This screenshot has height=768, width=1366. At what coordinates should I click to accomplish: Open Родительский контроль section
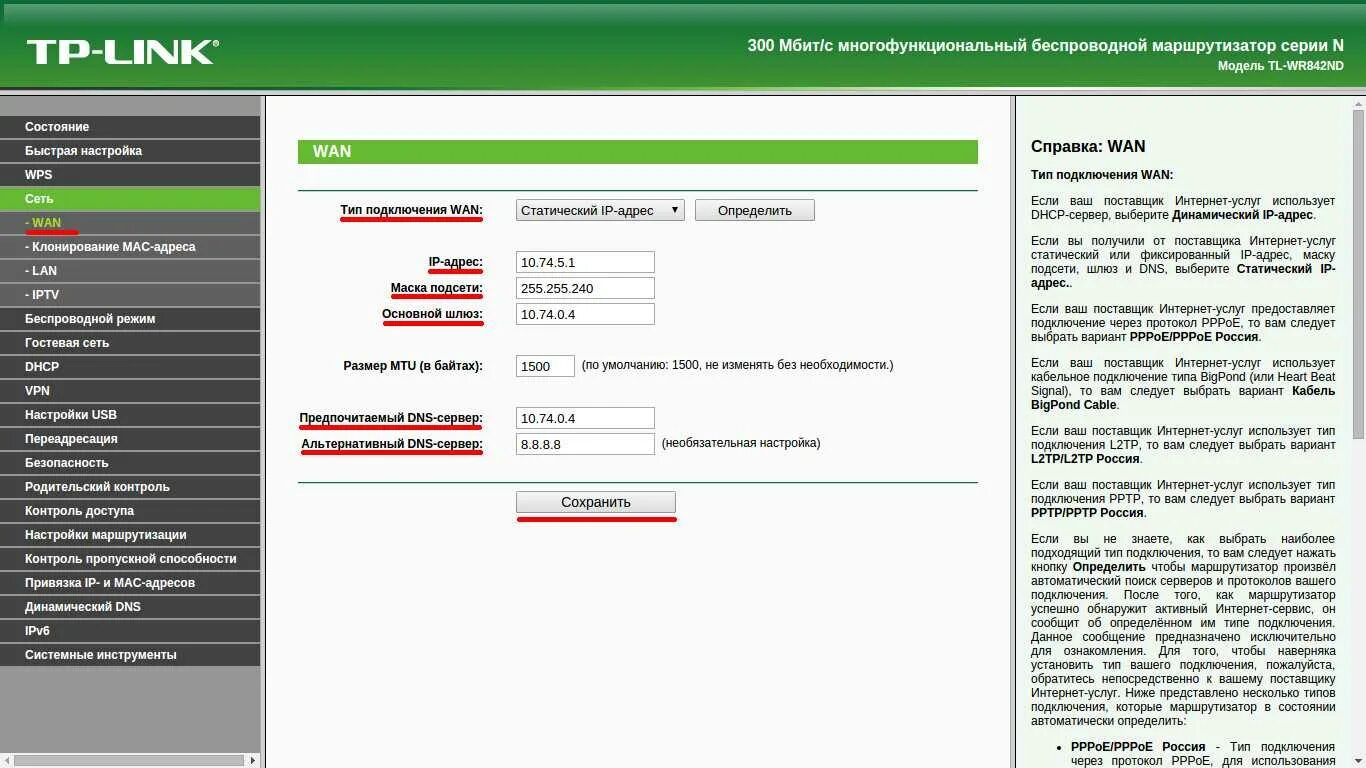(x=130, y=487)
